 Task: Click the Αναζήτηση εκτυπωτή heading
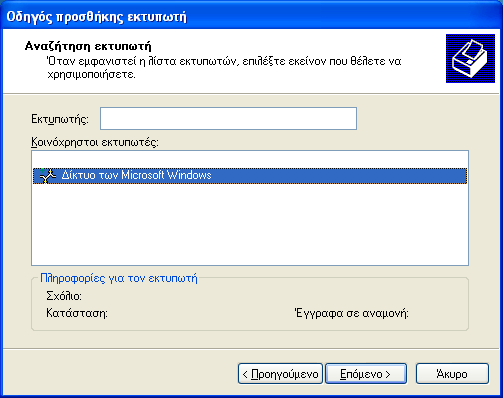pyautogui.click(x=88, y=46)
